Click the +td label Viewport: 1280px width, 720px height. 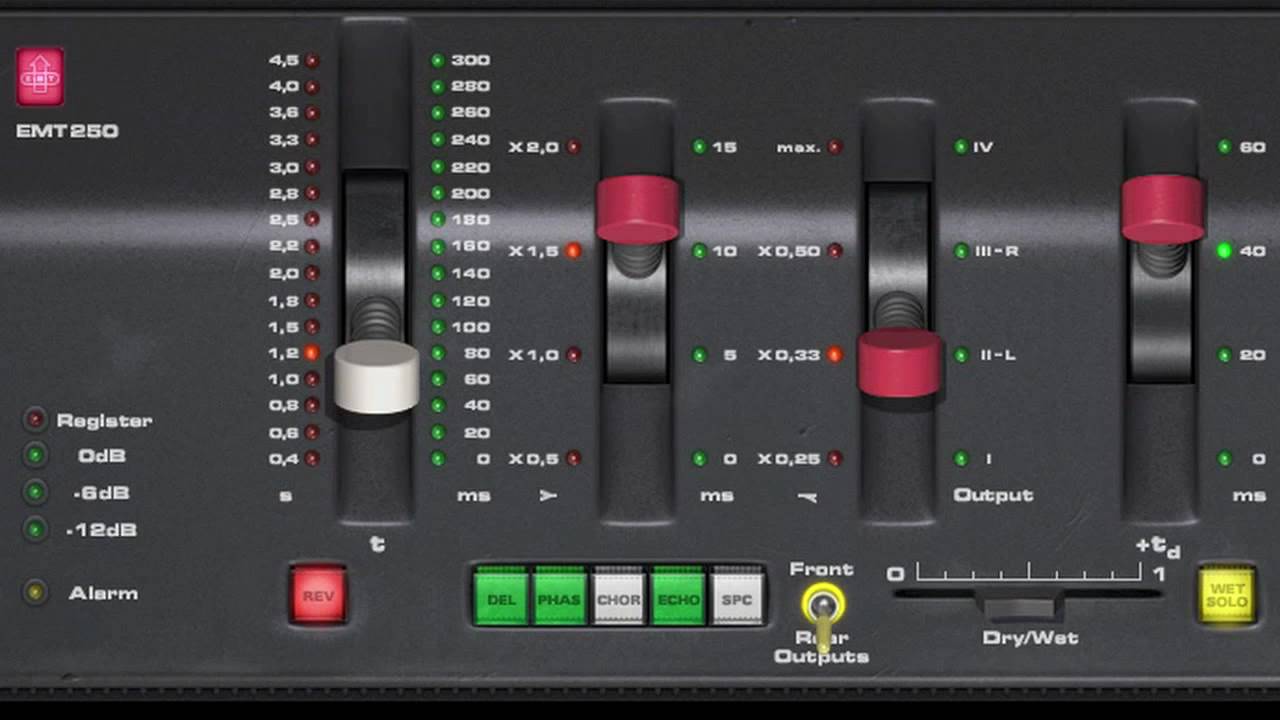1157,546
